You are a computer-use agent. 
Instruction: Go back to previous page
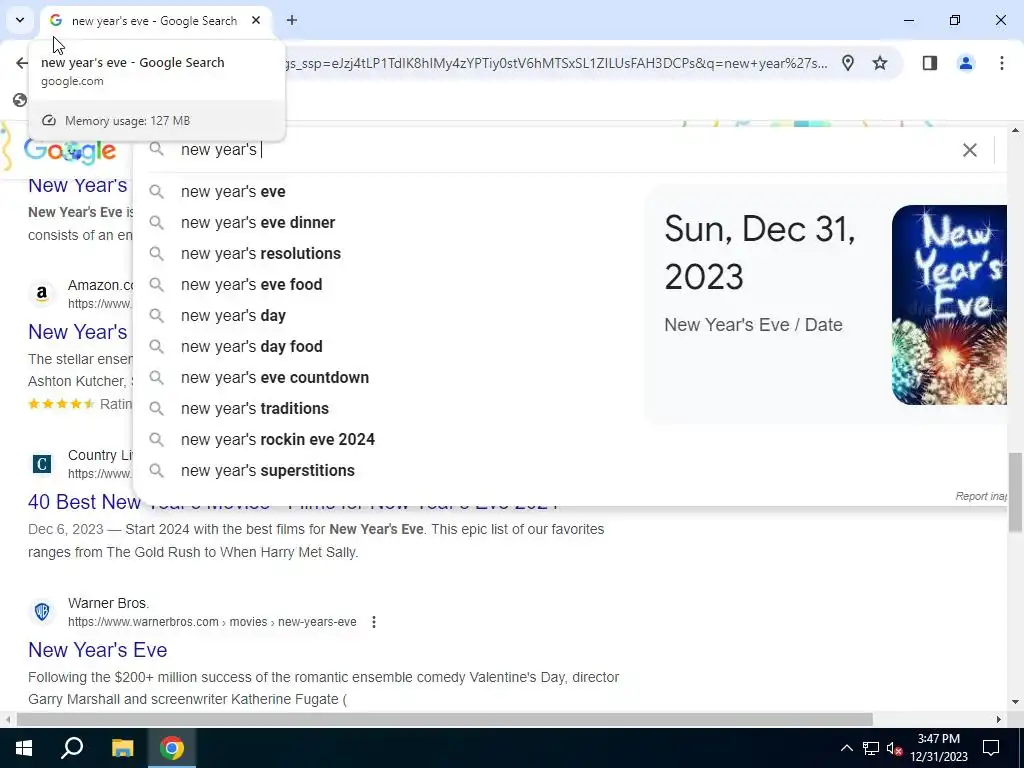click(x=22, y=63)
